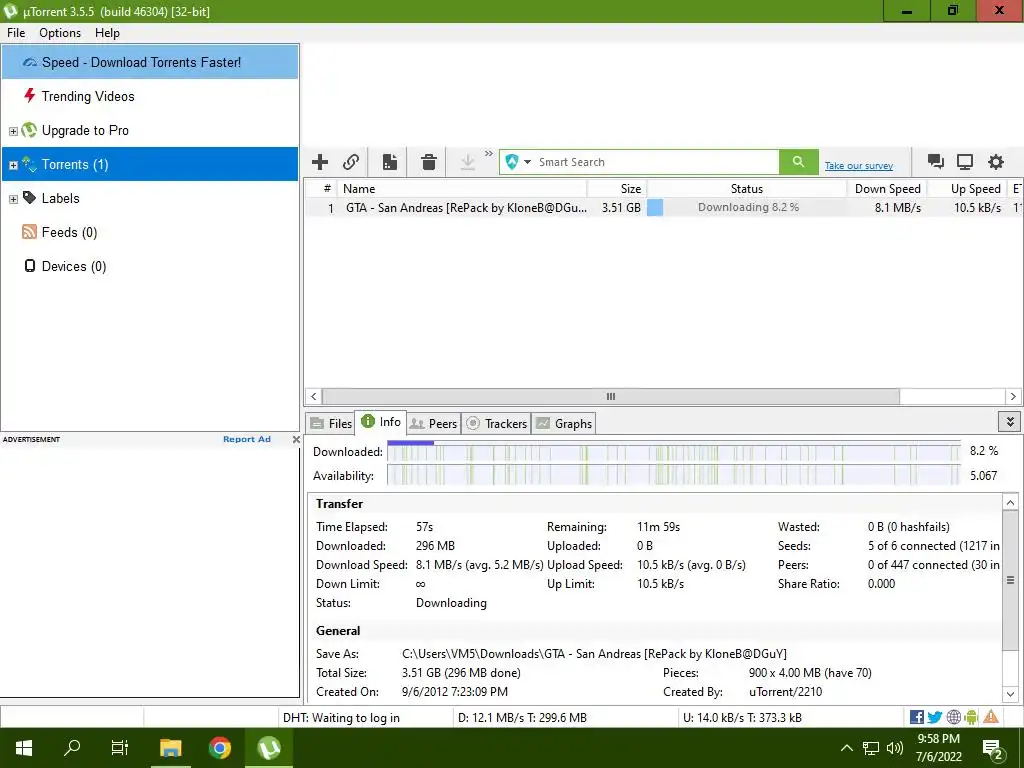Viewport: 1024px width, 768px height.
Task: Click the torrent list scroll-right arrow
Action: (1013, 396)
